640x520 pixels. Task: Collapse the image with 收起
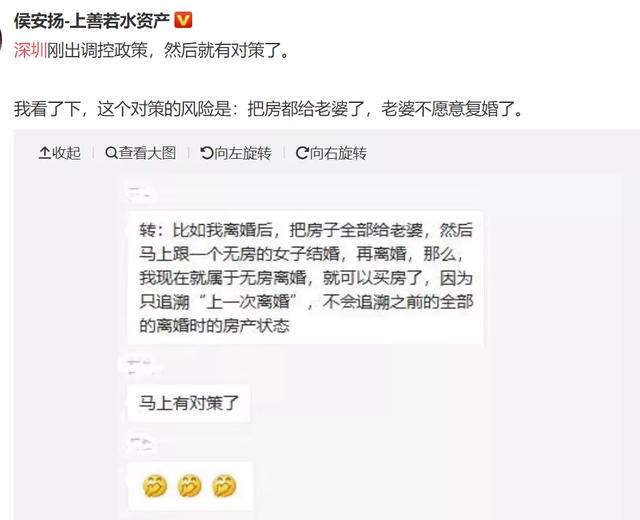tap(60, 153)
